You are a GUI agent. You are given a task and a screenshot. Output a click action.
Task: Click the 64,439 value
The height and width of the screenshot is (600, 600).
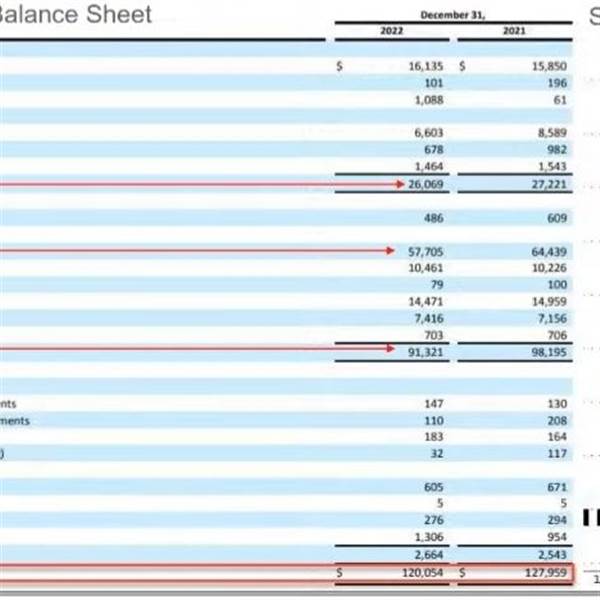549,252
